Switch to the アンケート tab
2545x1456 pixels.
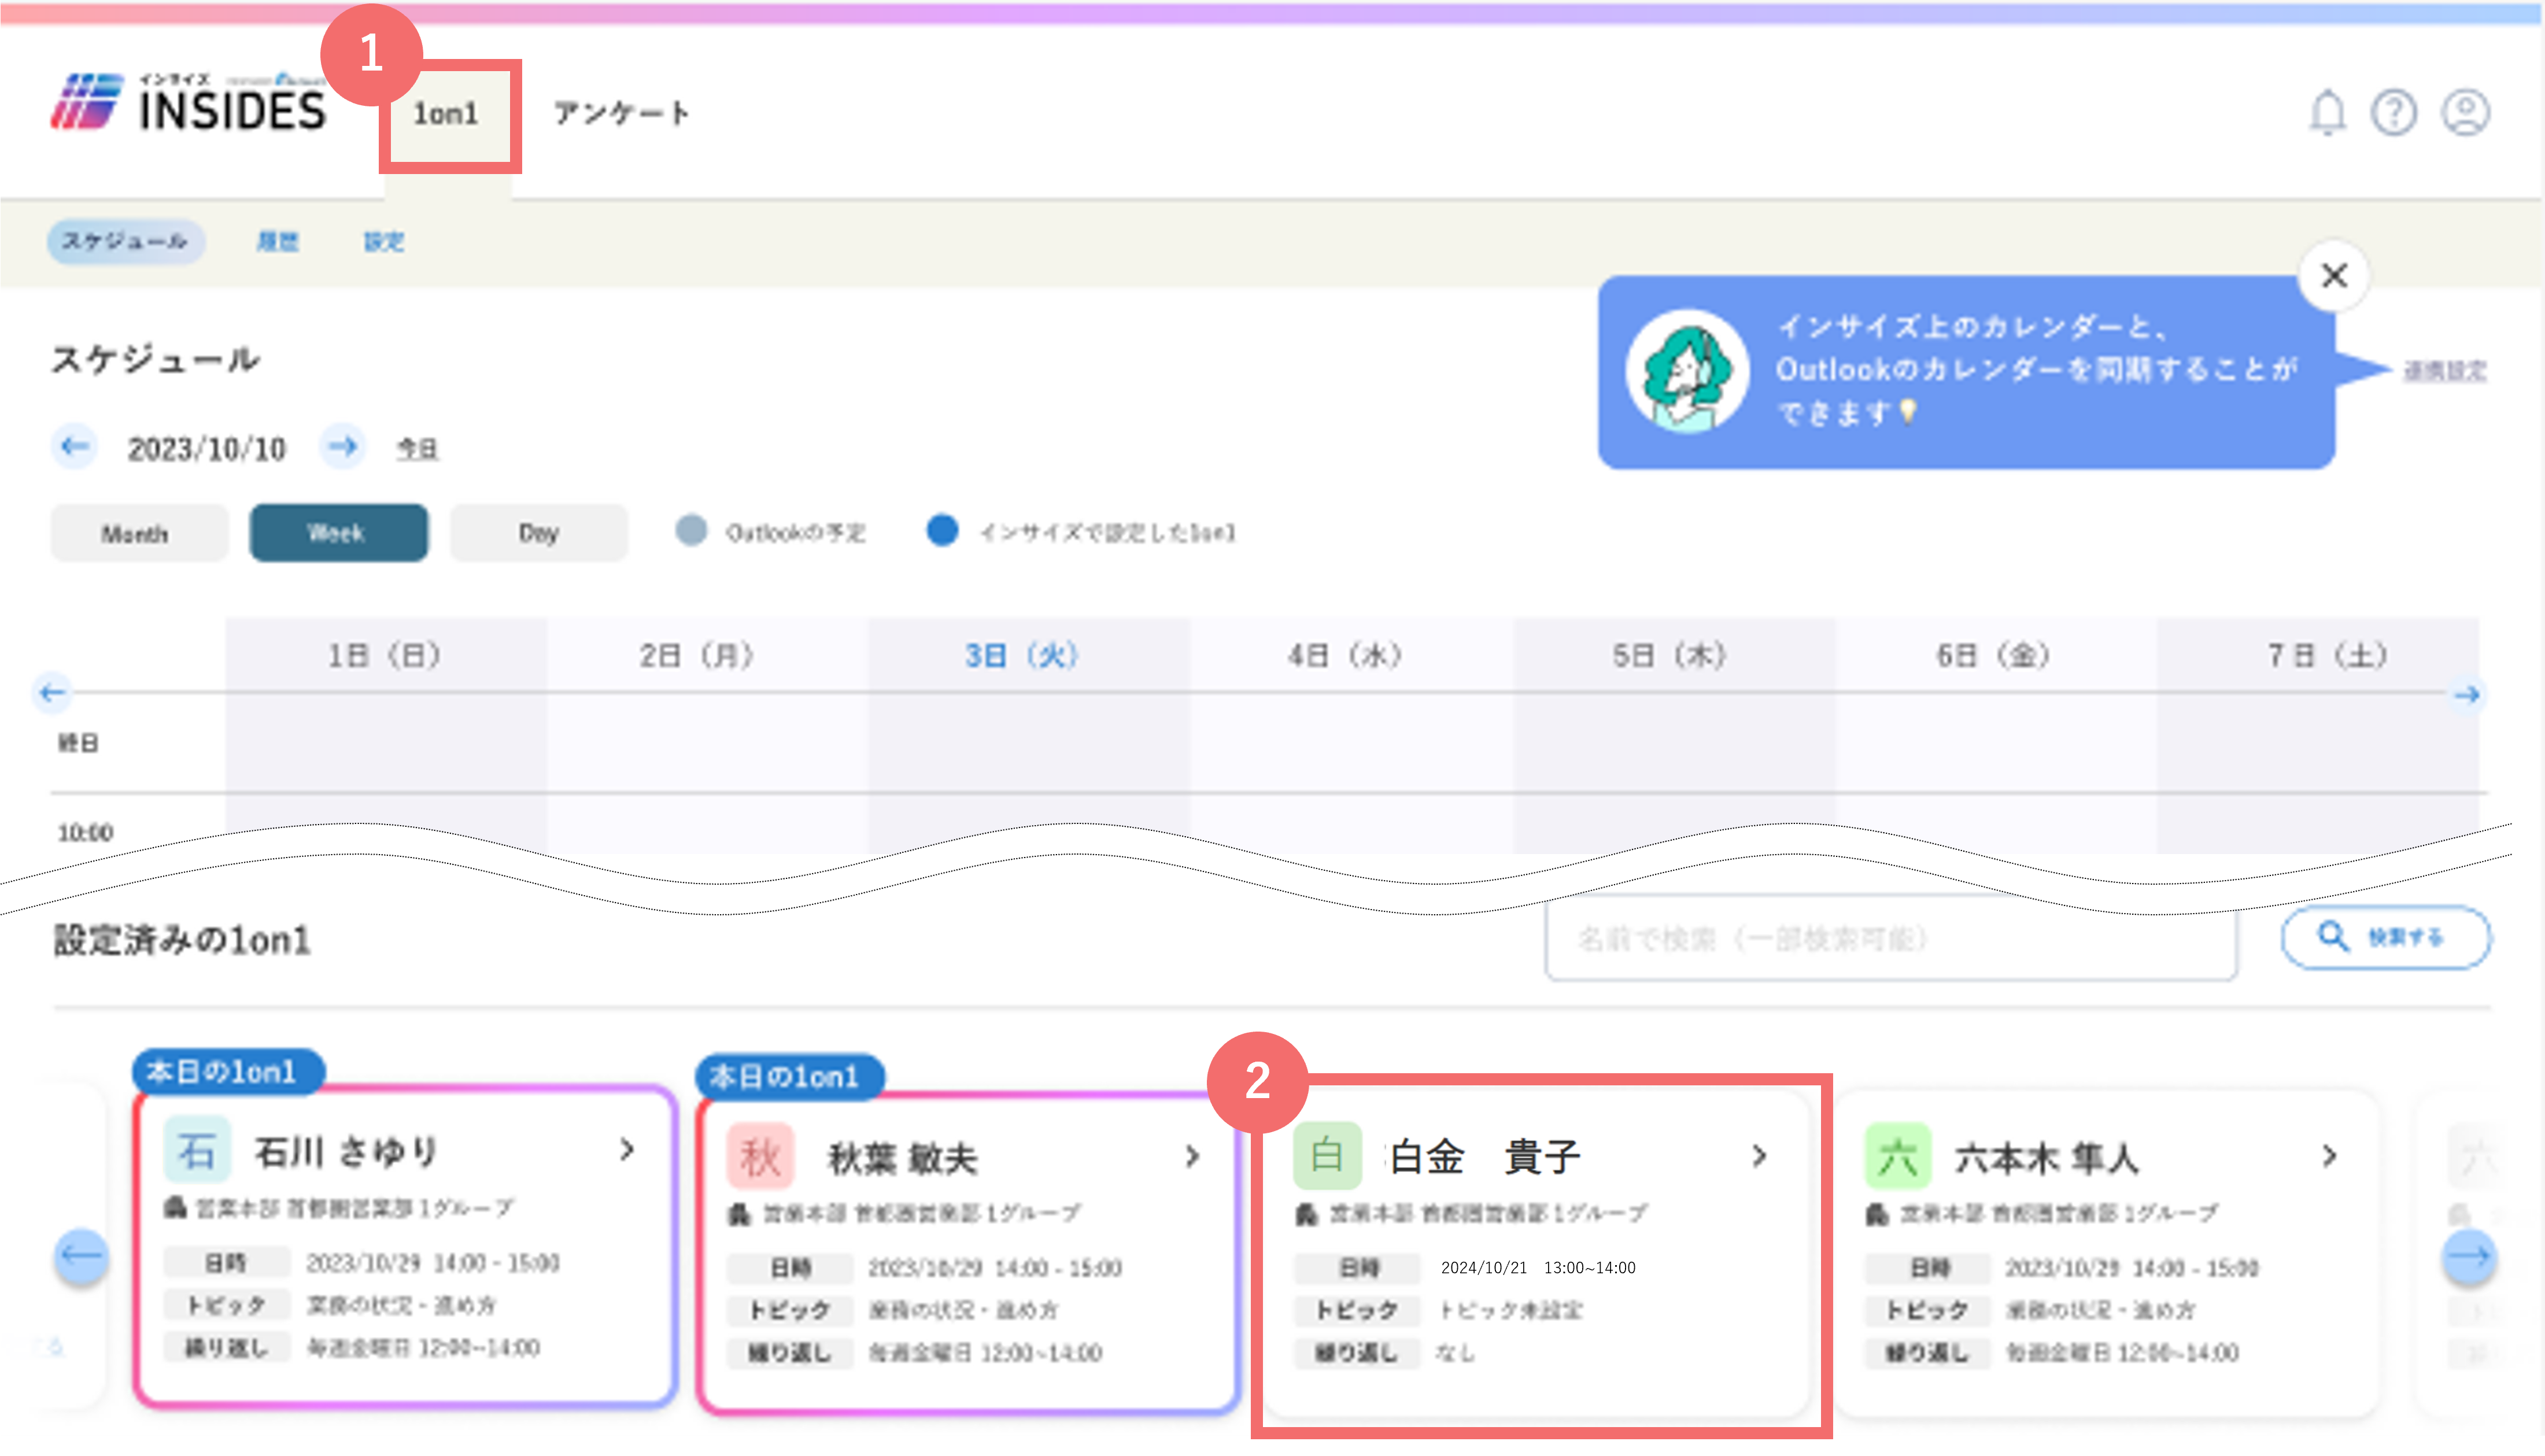[x=621, y=113]
